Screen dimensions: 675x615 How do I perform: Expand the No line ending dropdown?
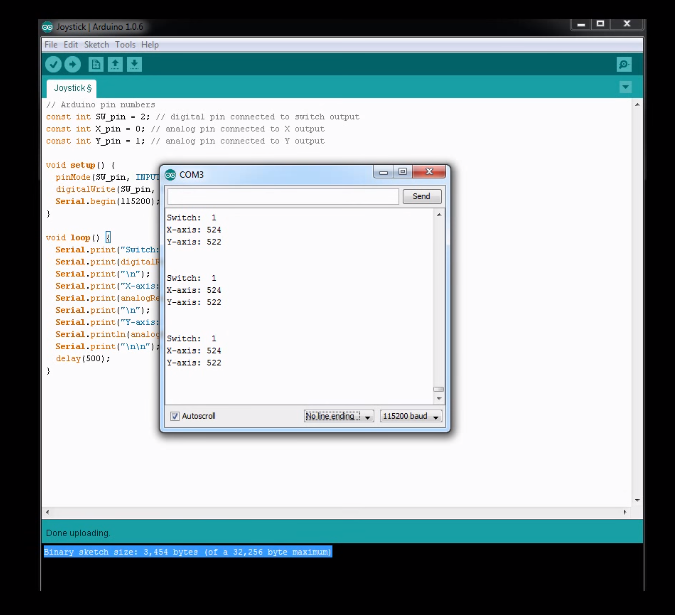[339, 416]
